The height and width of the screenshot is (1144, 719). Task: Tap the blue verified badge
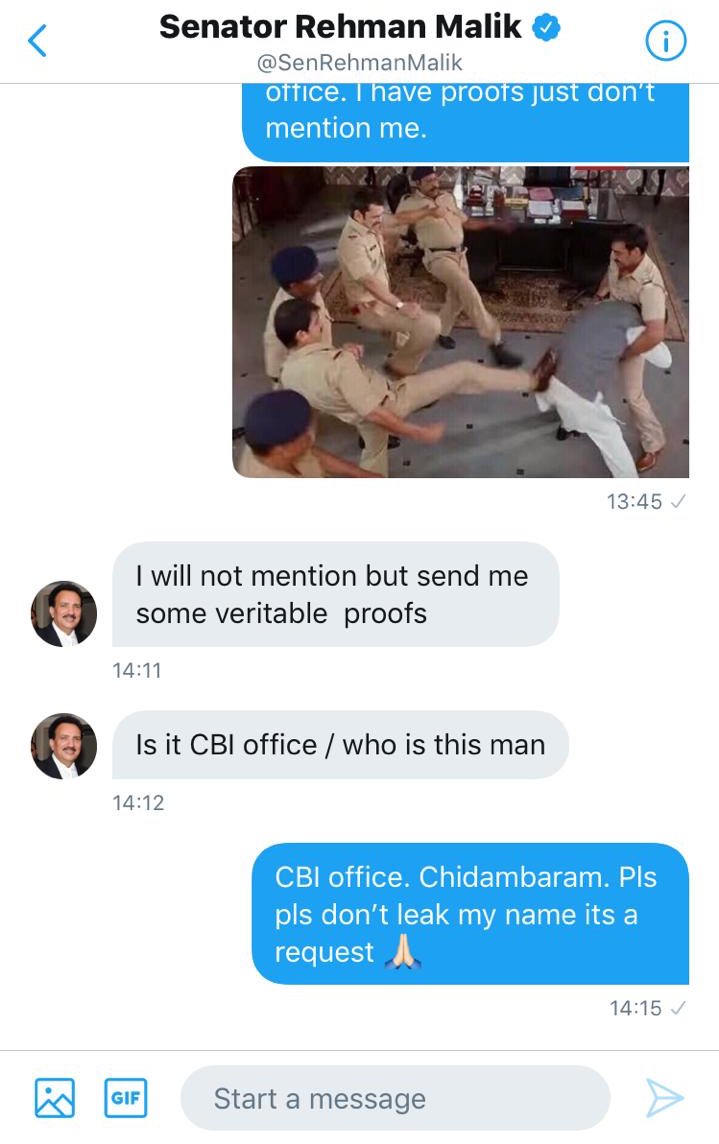[546, 28]
